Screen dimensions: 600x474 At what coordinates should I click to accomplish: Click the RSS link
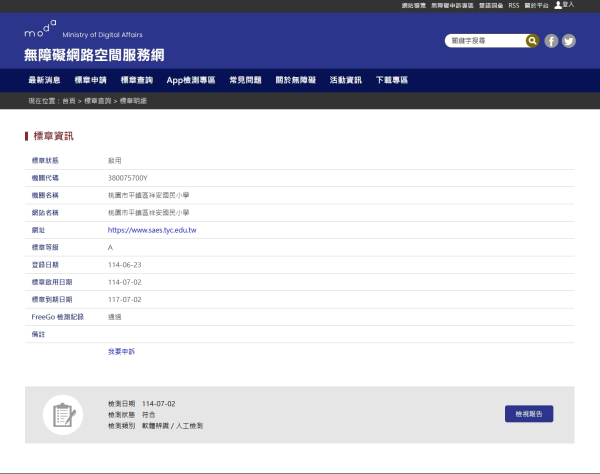click(x=514, y=5)
